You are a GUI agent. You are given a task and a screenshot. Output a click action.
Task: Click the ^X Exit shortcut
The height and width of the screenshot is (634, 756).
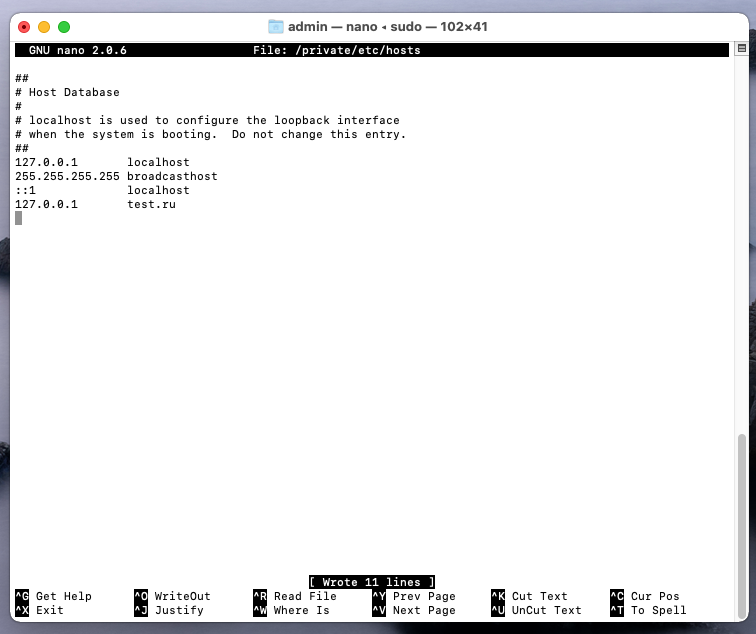[40, 610]
